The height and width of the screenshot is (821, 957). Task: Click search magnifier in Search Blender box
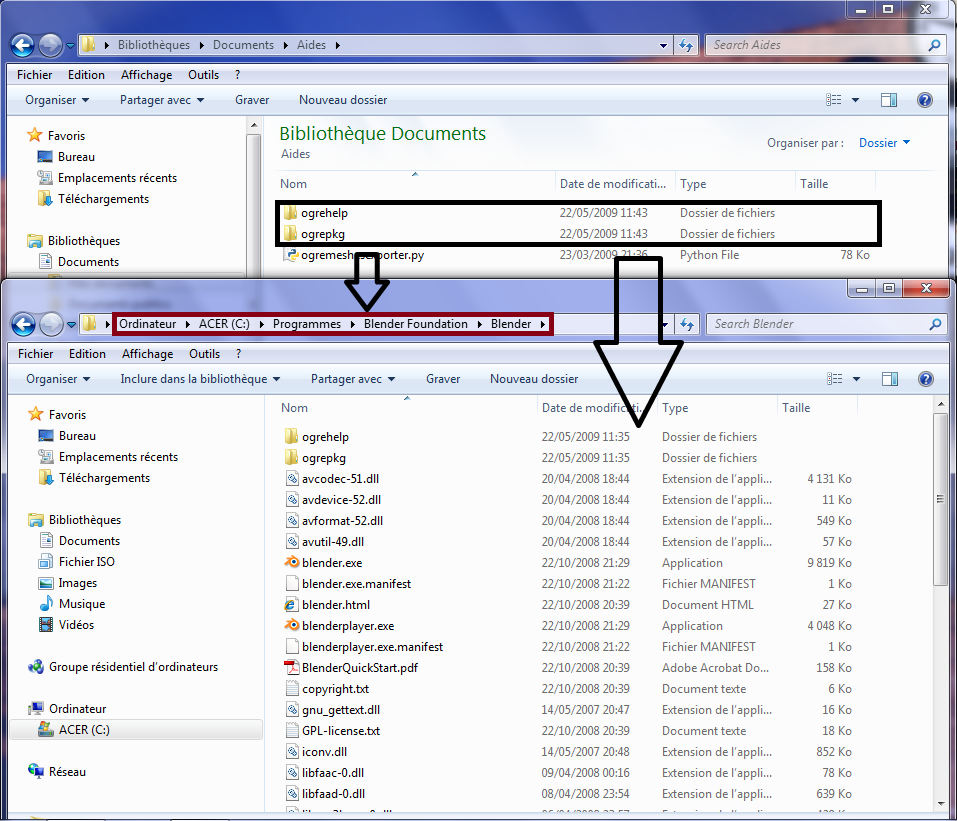935,324
